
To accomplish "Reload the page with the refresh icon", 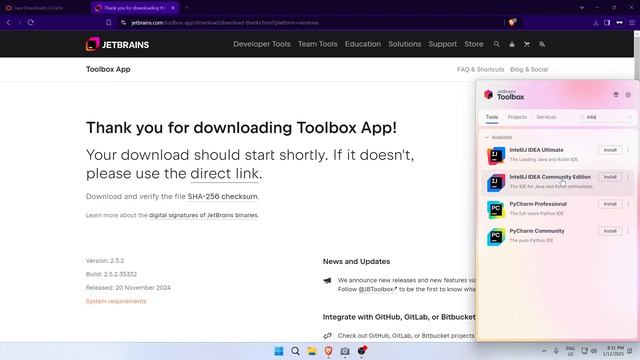I will [31, 22].
